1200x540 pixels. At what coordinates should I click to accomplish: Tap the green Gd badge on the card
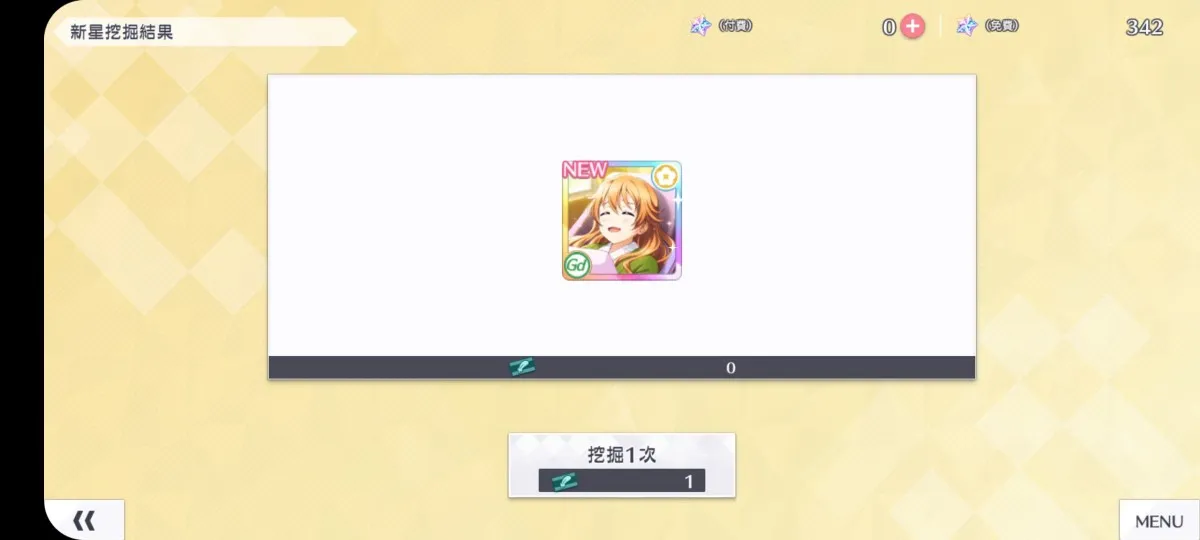pyautogui.click(x=576, y=266)
